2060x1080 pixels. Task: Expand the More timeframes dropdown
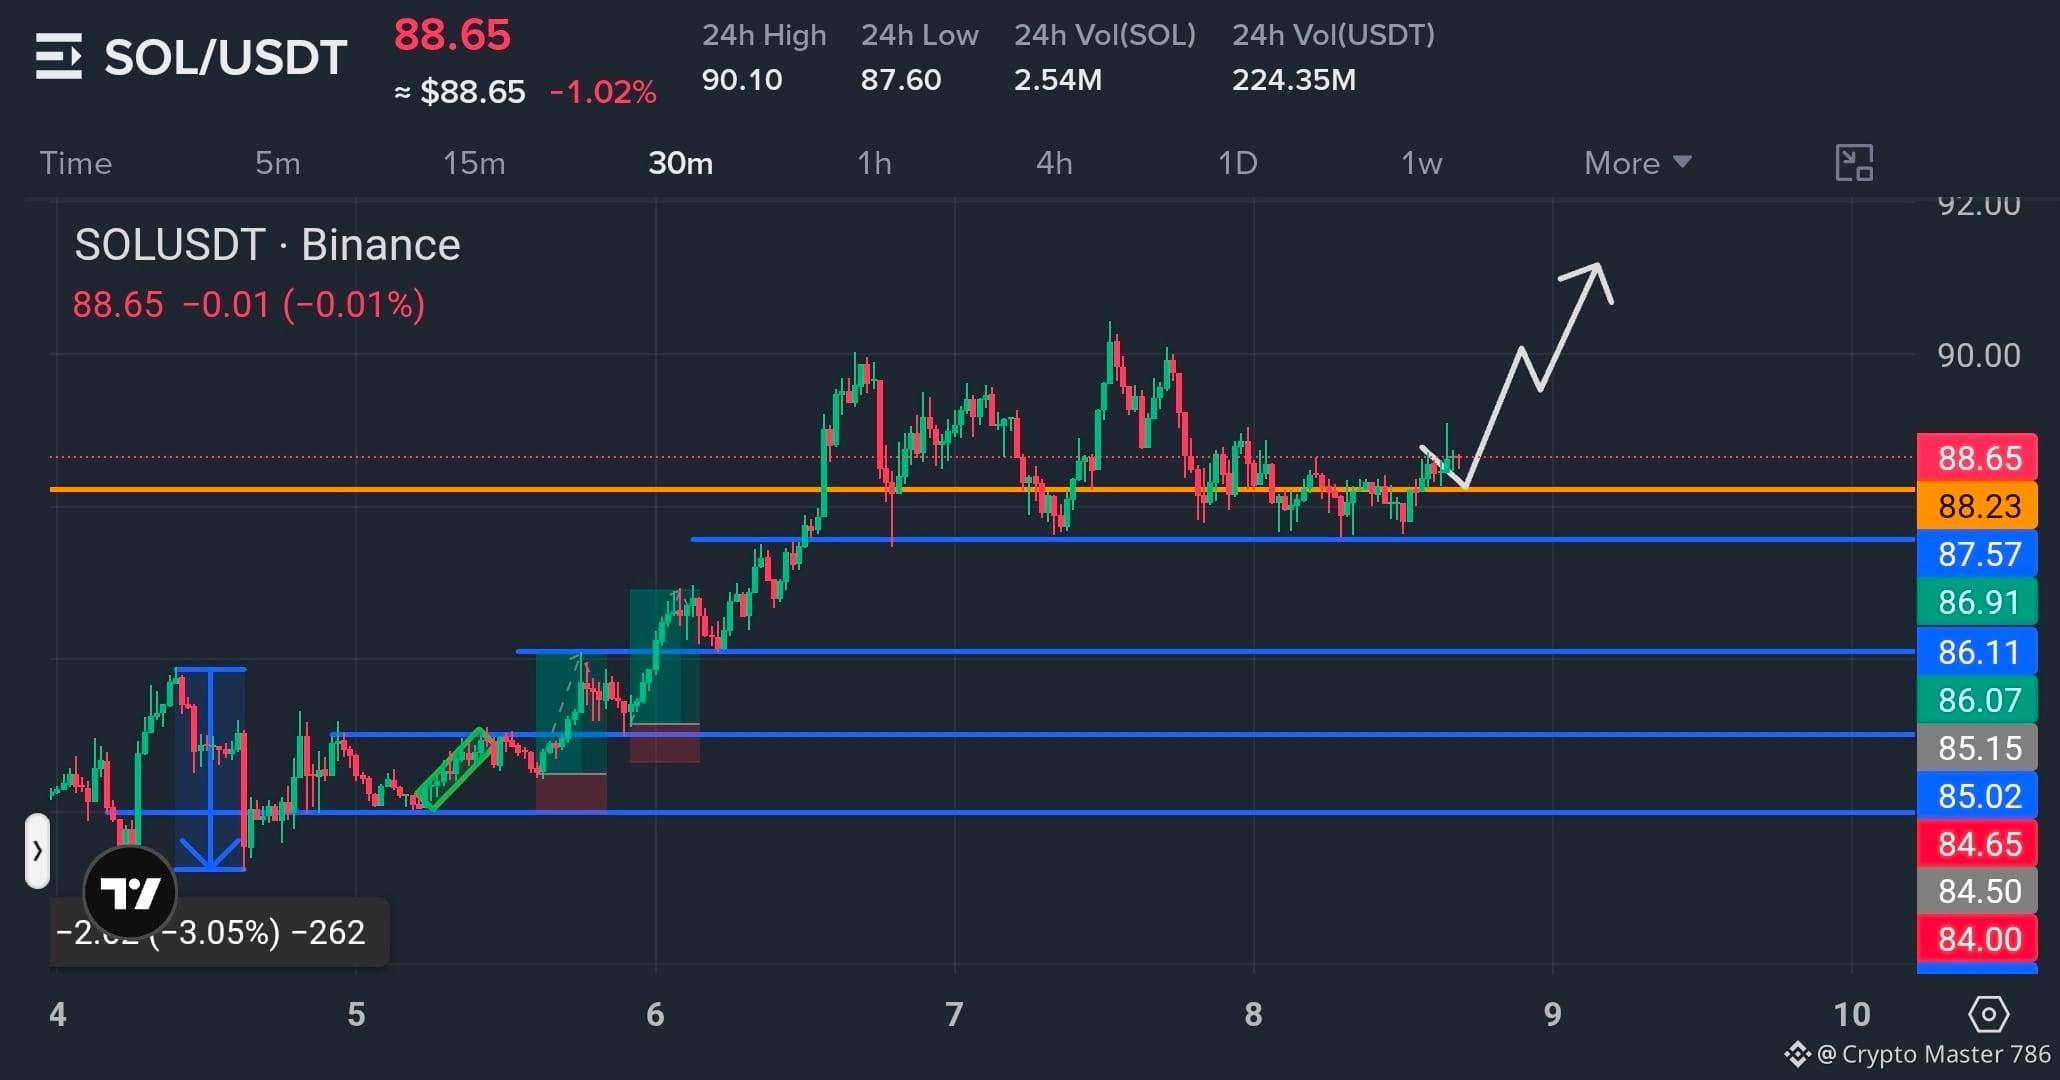pyautogui.click(x=1638, y=163)
